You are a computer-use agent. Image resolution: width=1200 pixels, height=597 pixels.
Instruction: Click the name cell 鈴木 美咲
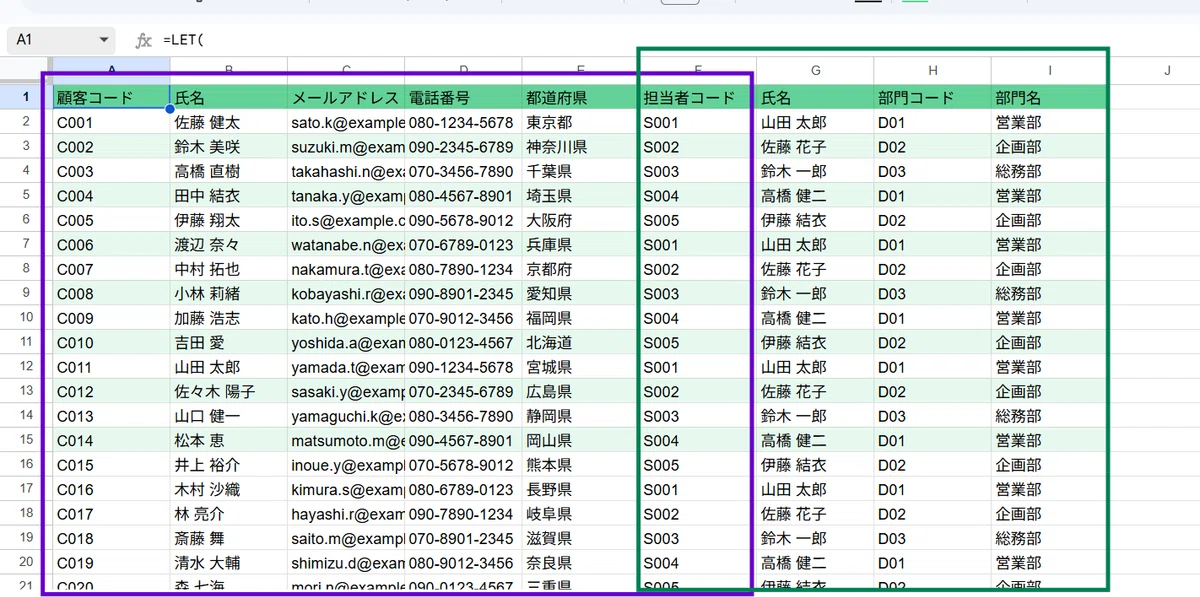click(229, 147)
